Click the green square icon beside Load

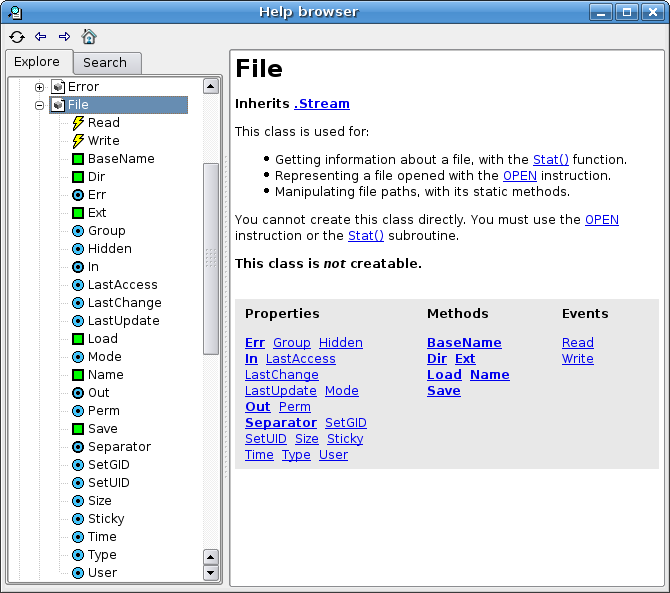78,339
